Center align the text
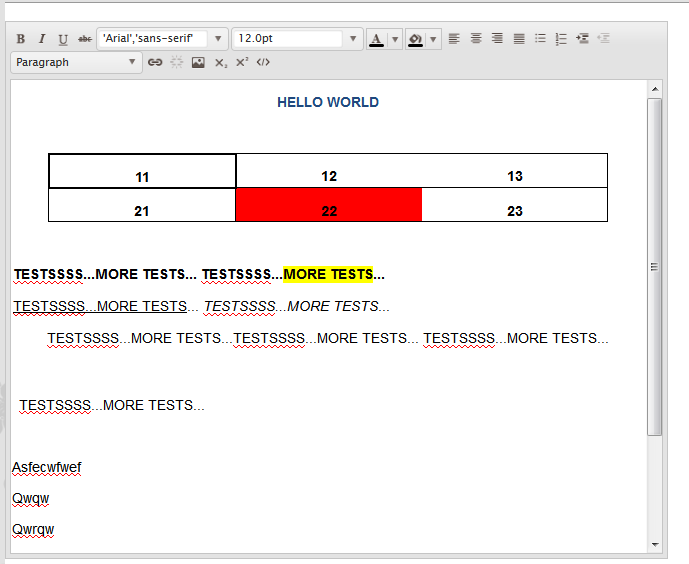 pyautogui.click(x=476, y=39)
